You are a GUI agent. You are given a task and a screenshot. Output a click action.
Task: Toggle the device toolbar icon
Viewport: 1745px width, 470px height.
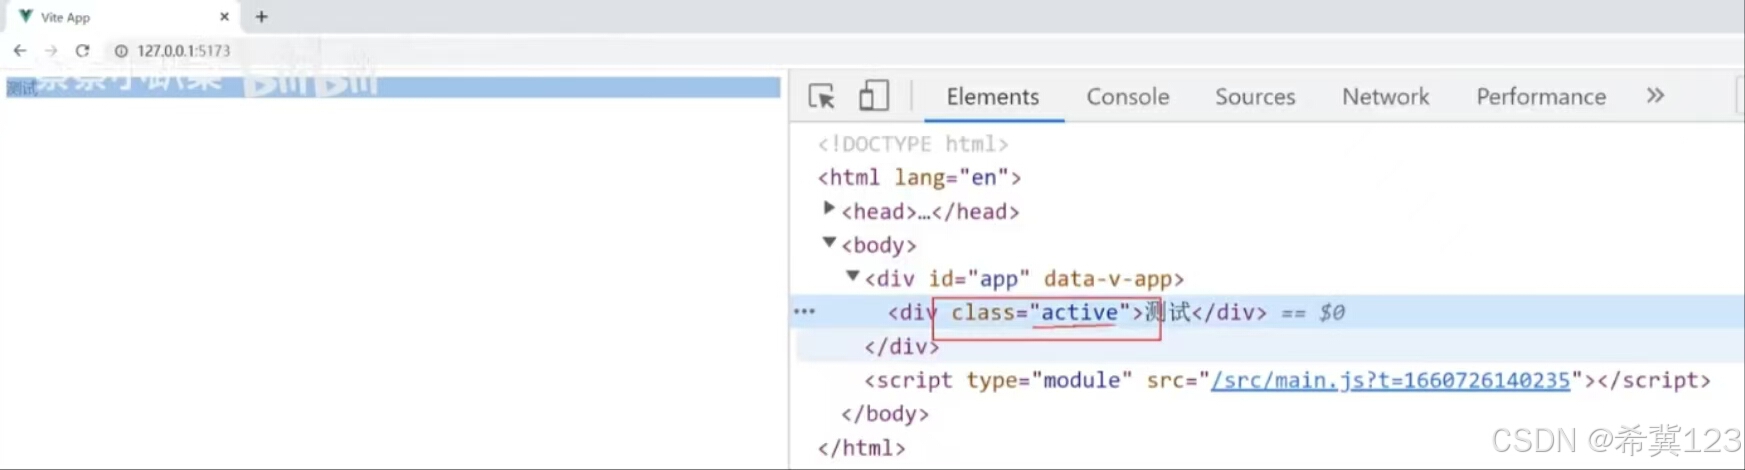point(873,96)
